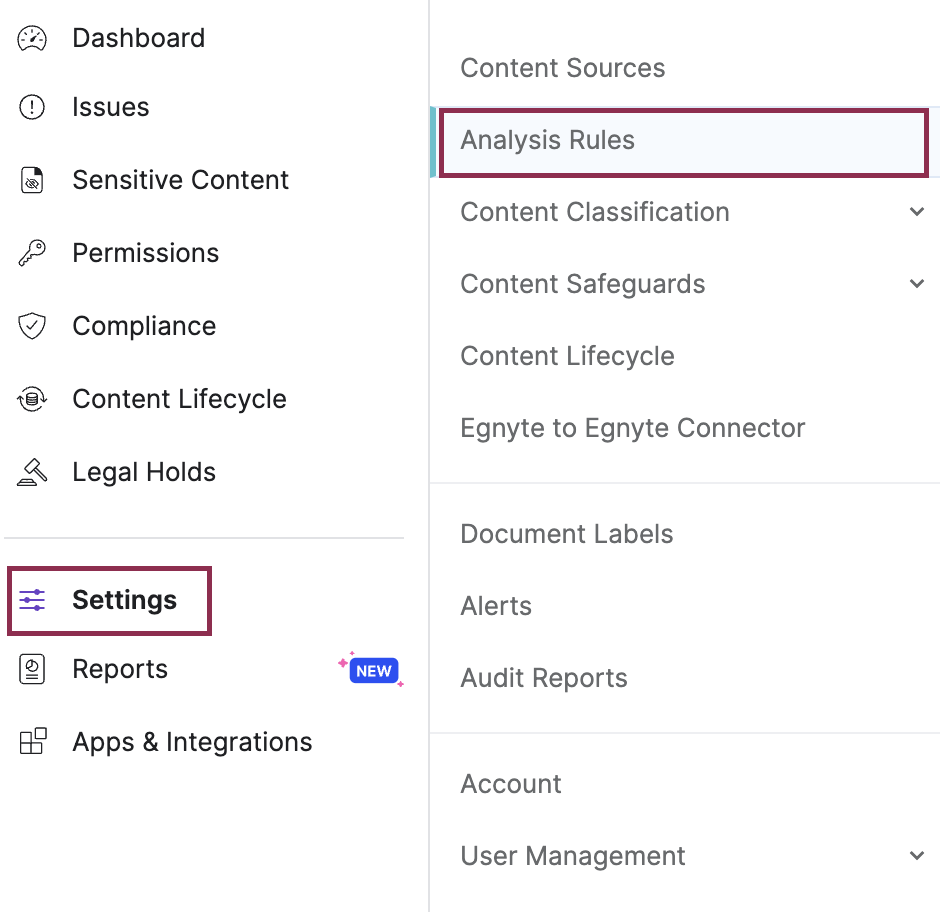Image resolution: width=940 pixels, height=912 pixels.
Task: Open Legal Holds using the gavel icon
Action: click(x=31, y=471)
